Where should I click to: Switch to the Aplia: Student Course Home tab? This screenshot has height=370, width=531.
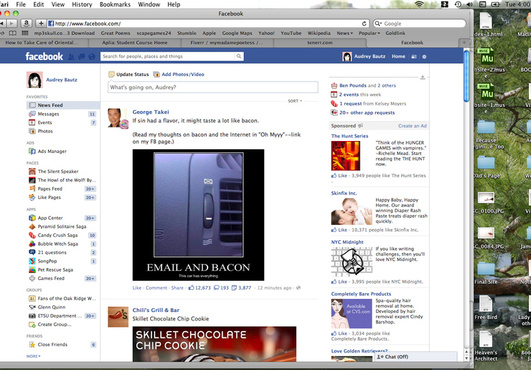(x=135, y=43)
